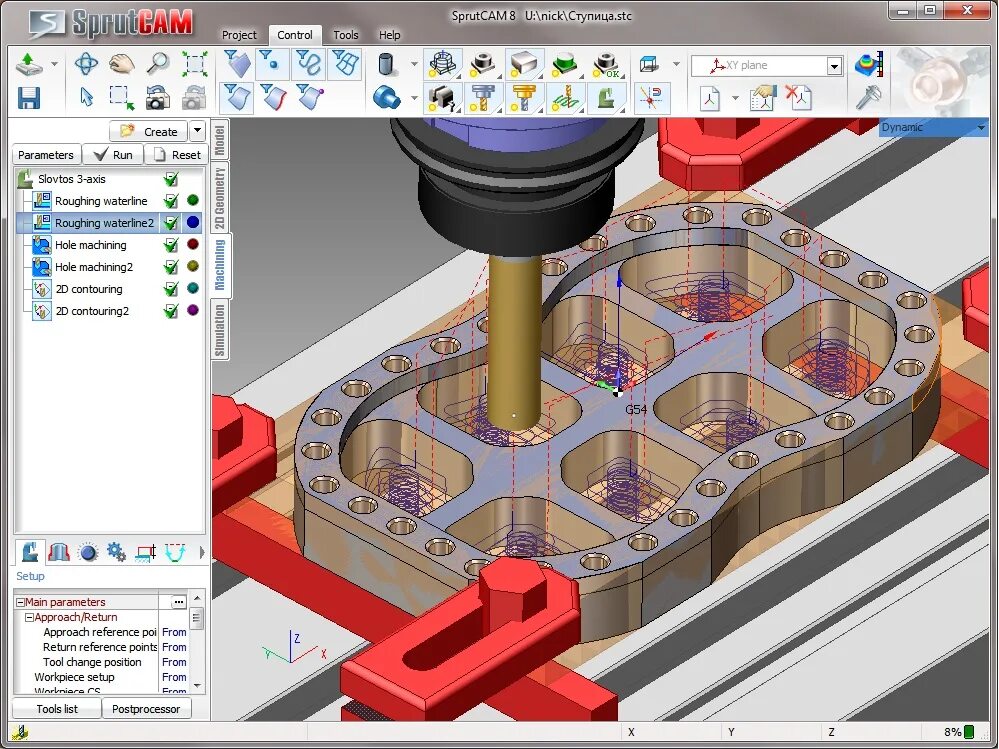Viewport: 999px width, 749px height.
Task: Open the XY plane dropdown
Action: [x=834, y=66]
